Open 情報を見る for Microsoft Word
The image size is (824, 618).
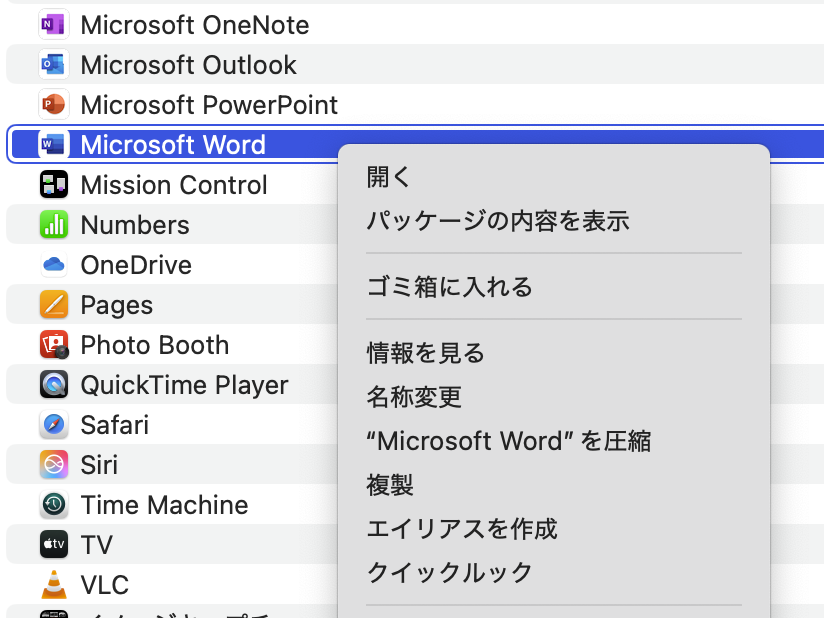click(425, 353)
